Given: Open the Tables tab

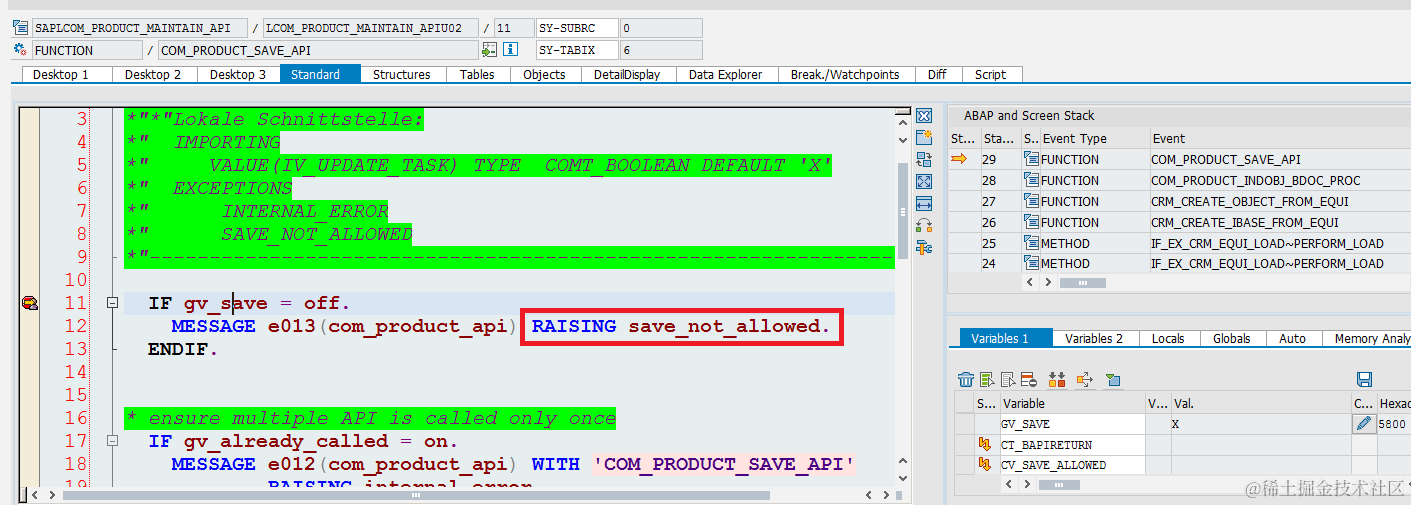Looking at the screenshot, I should tap(477, 74).
